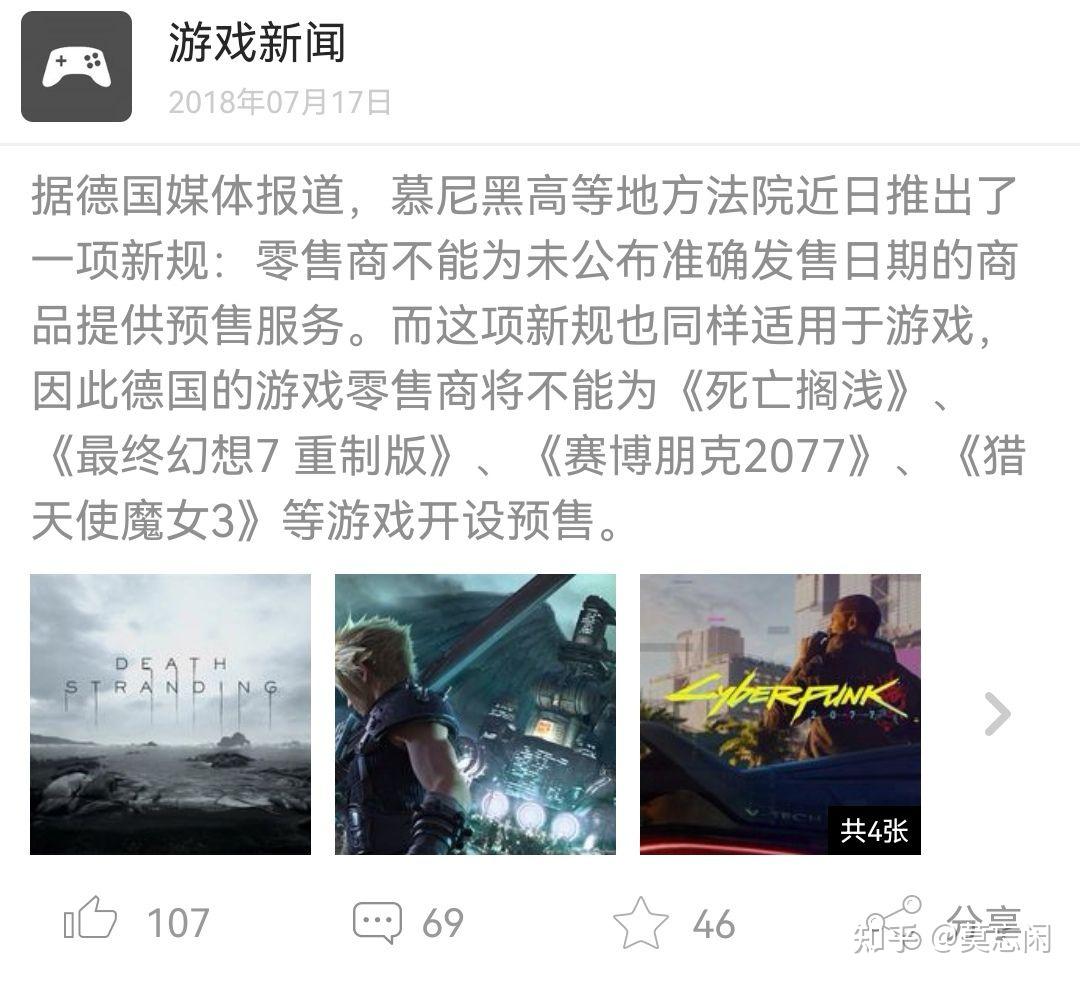Screen dimensions: 1080x983
Task: Click the 69 comments count
Action: pos(443,923)
